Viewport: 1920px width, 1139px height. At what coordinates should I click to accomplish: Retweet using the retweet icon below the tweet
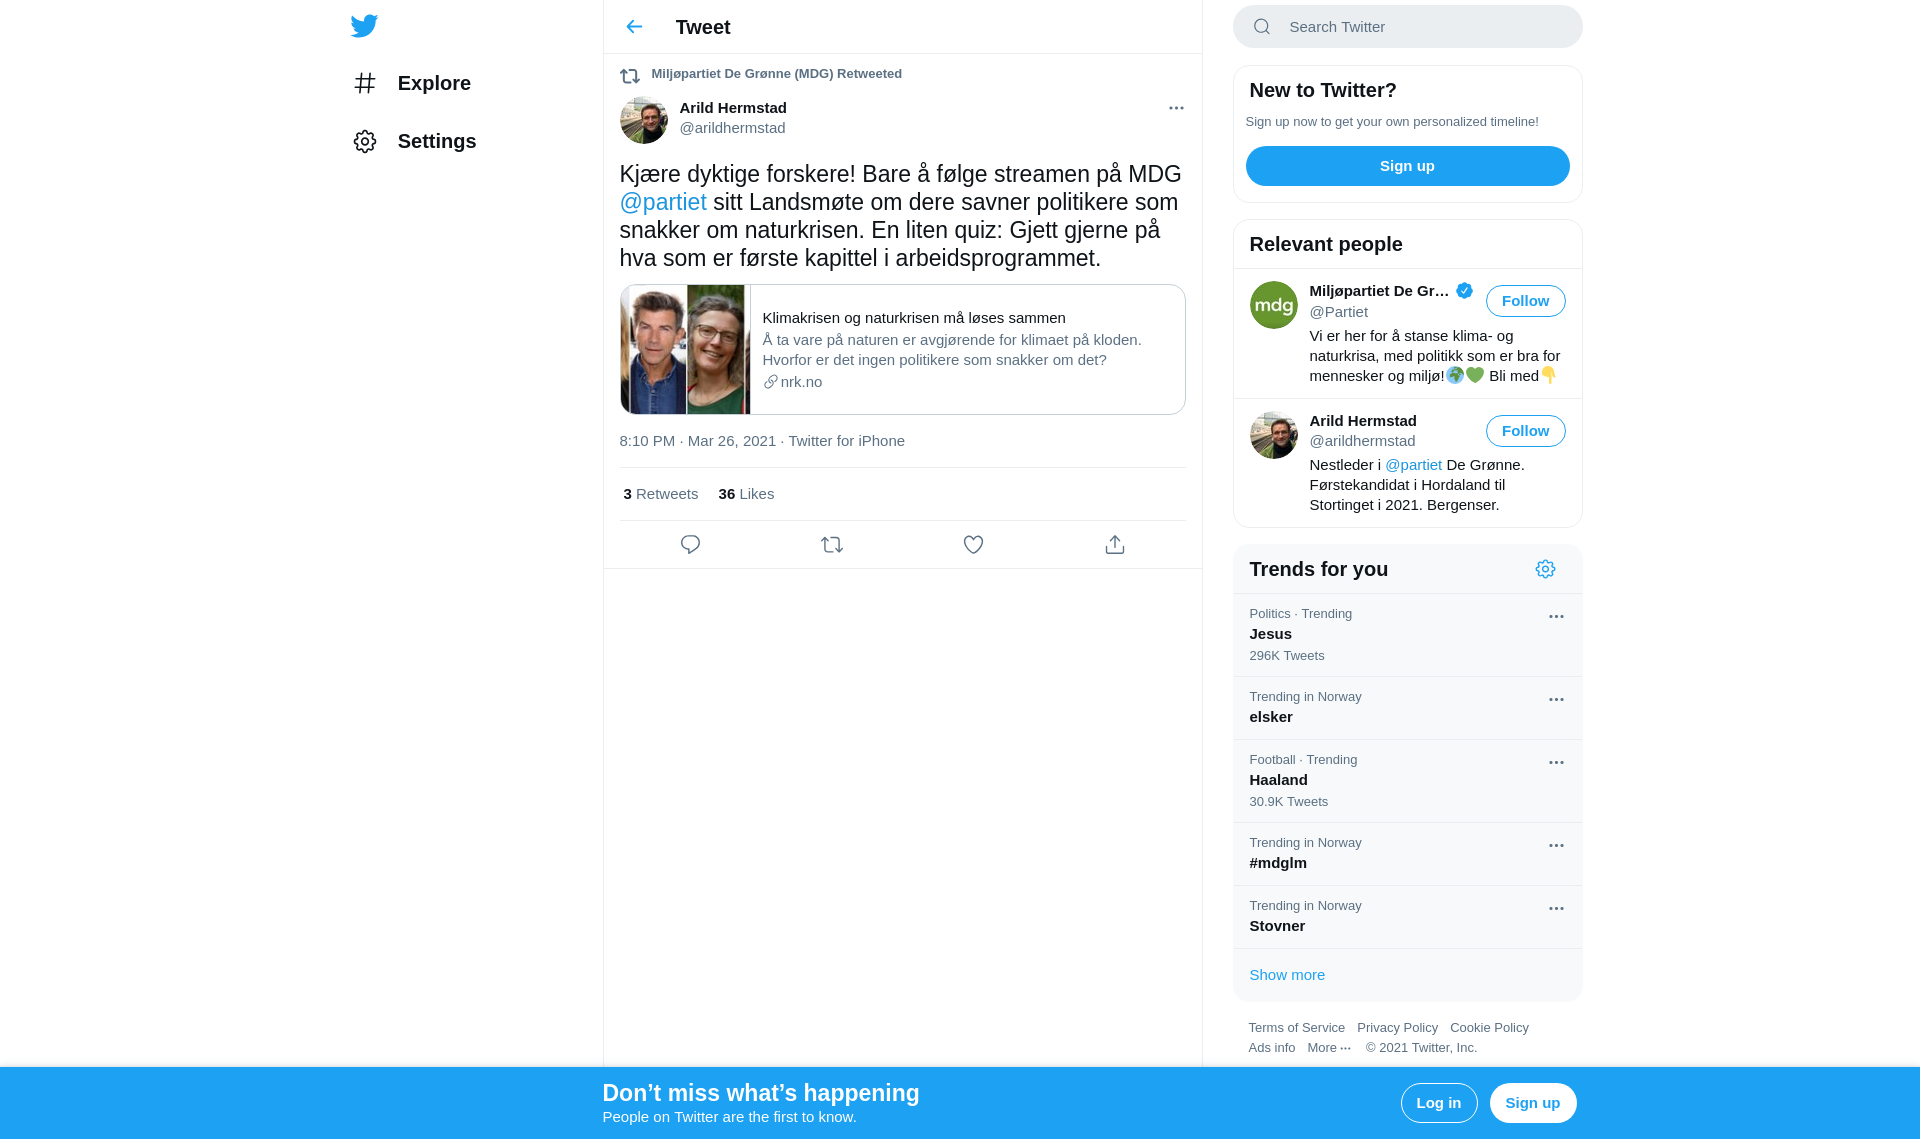click(x=832, y=545)
